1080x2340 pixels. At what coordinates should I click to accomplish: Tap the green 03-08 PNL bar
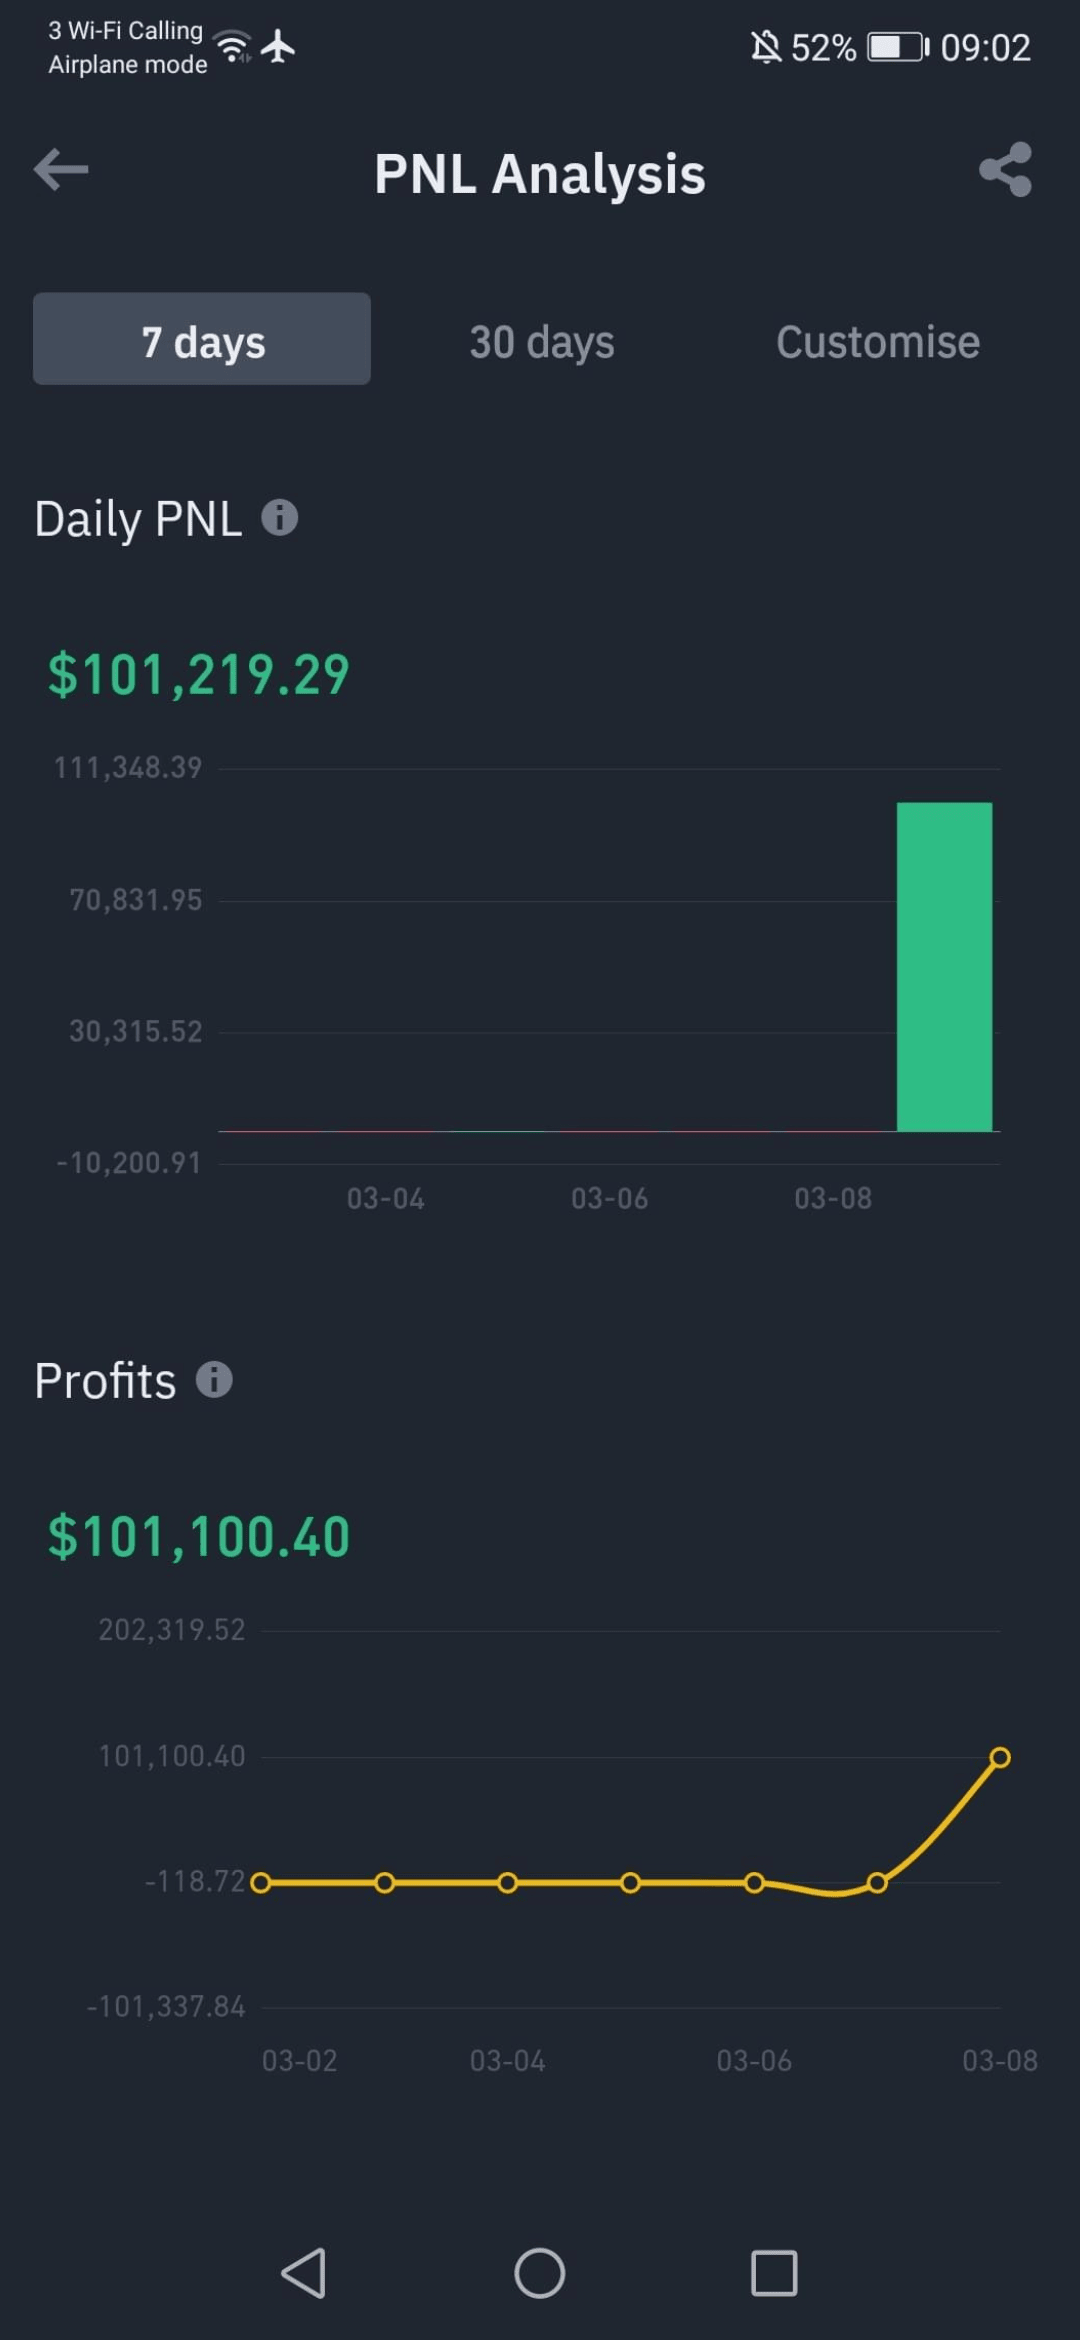(944, 966)
